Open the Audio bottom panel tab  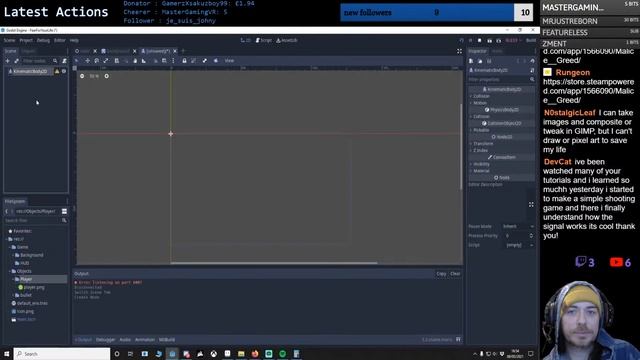pos(125,340)
